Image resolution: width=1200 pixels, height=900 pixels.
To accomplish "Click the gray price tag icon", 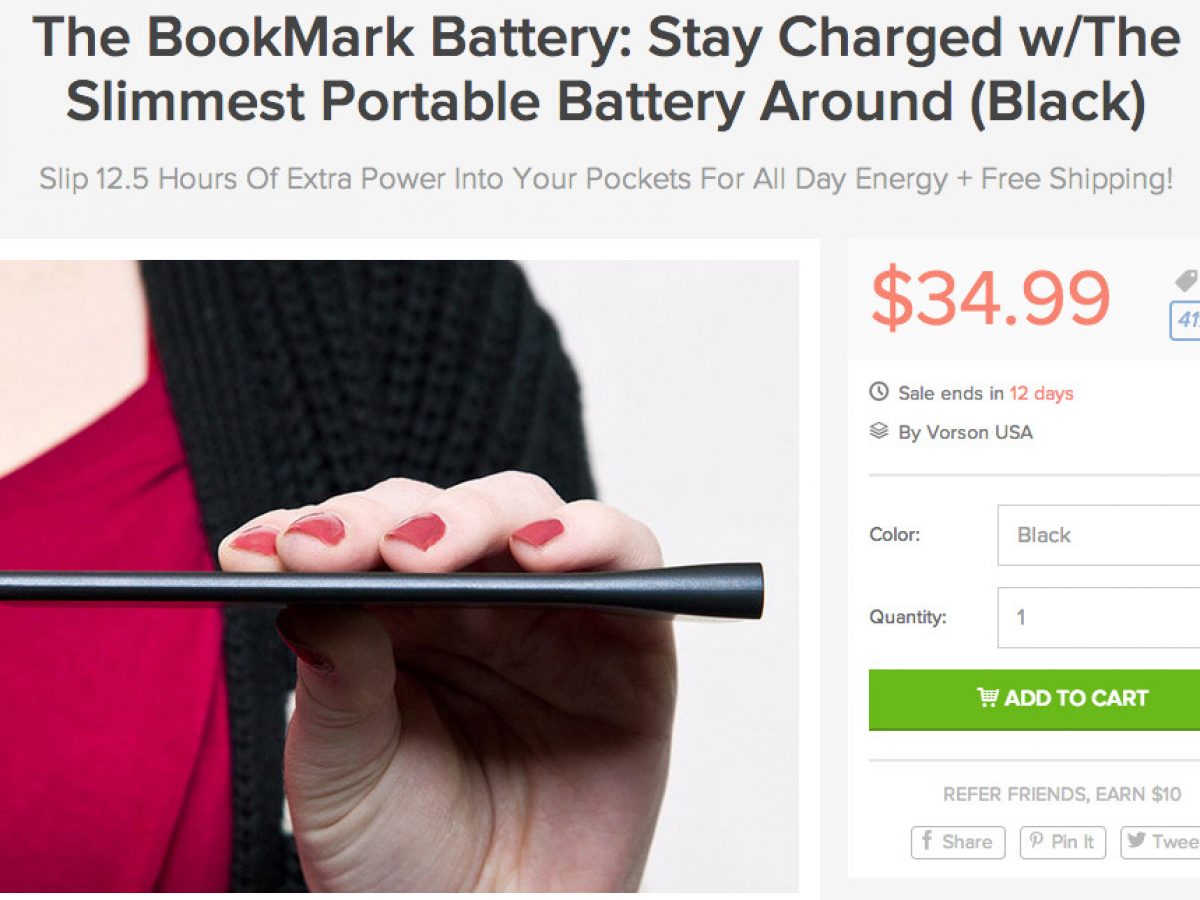I will point(1187,281).
